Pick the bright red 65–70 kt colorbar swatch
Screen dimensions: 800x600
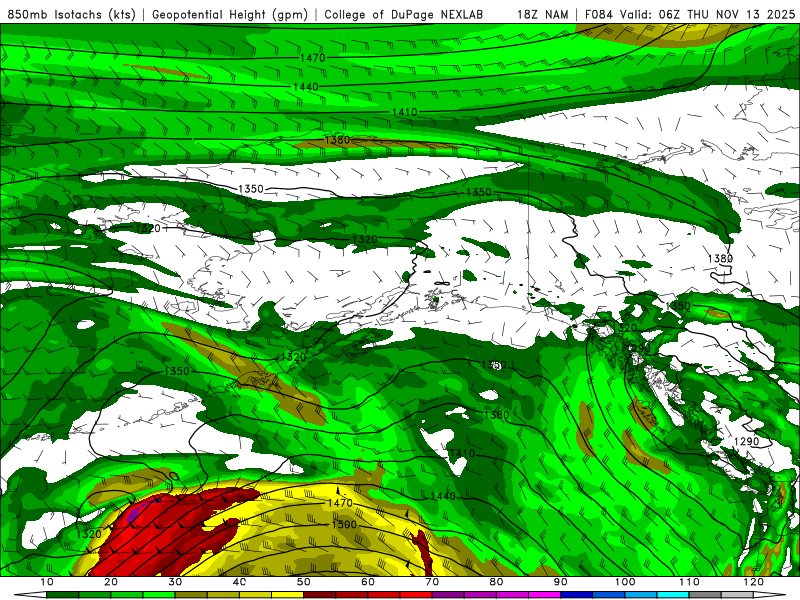[x=416, y=594]
